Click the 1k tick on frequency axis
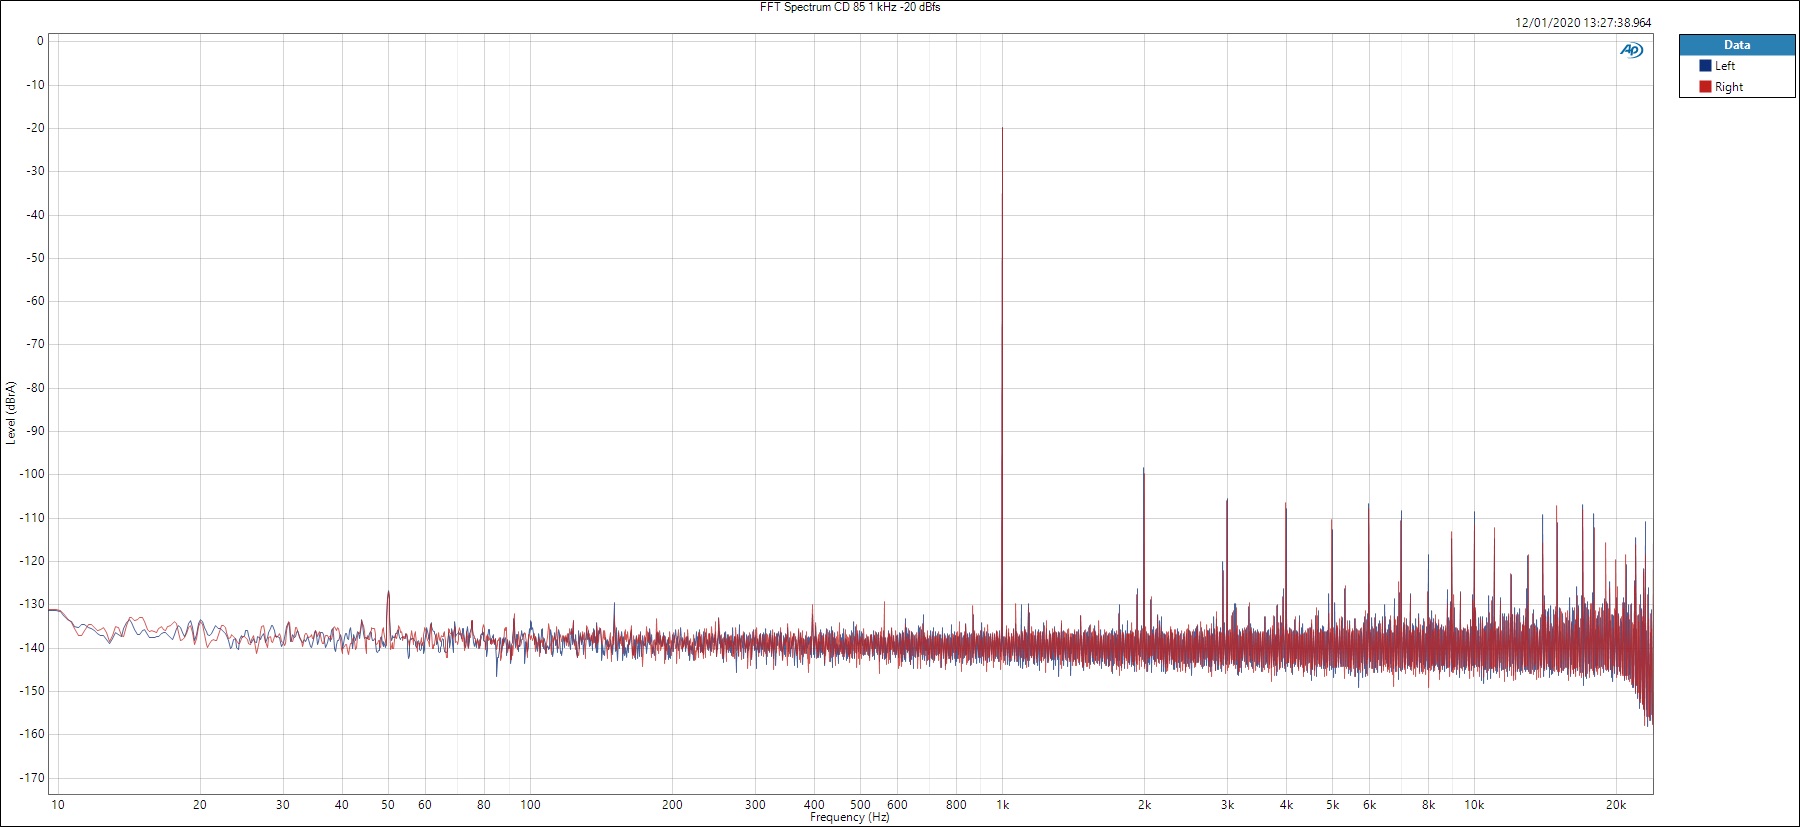Viewport: 1800px width, 827px height. [x=1002, y=805]
